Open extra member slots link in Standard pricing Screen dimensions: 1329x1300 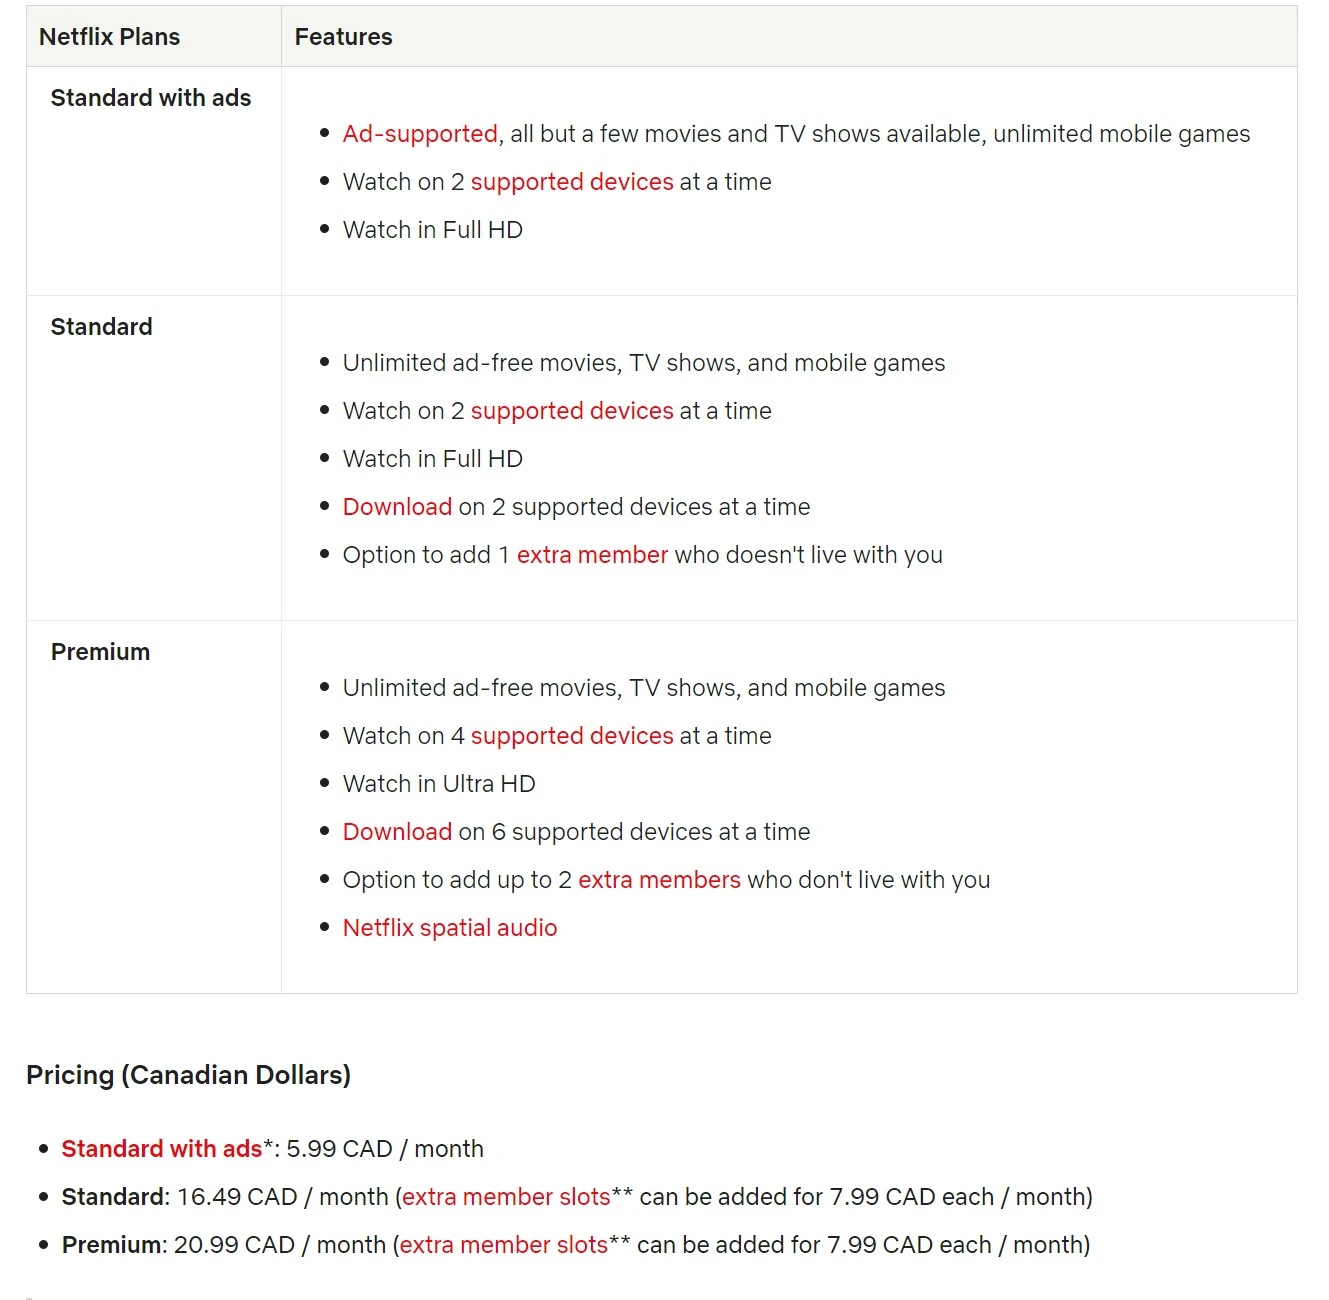tap(506, 1197)
